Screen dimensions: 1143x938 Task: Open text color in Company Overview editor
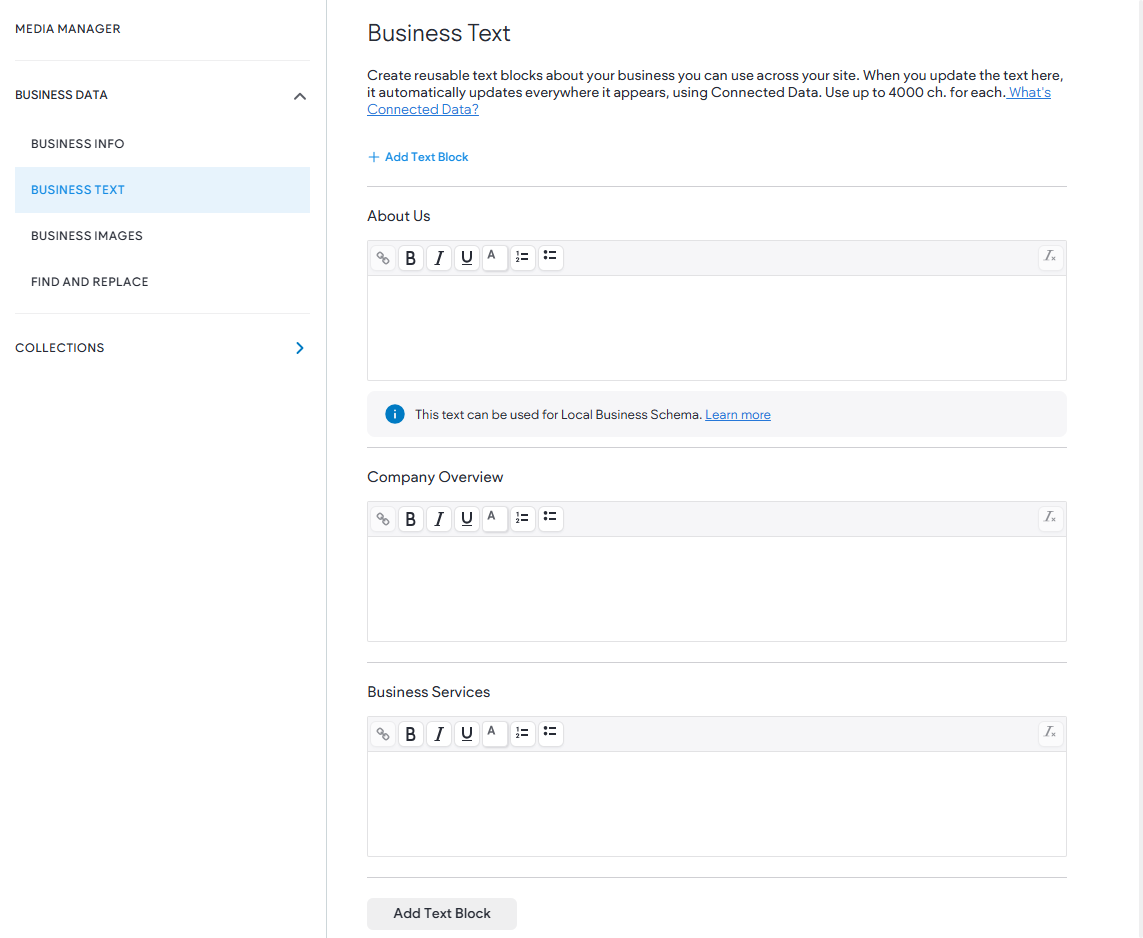[495, 518]
